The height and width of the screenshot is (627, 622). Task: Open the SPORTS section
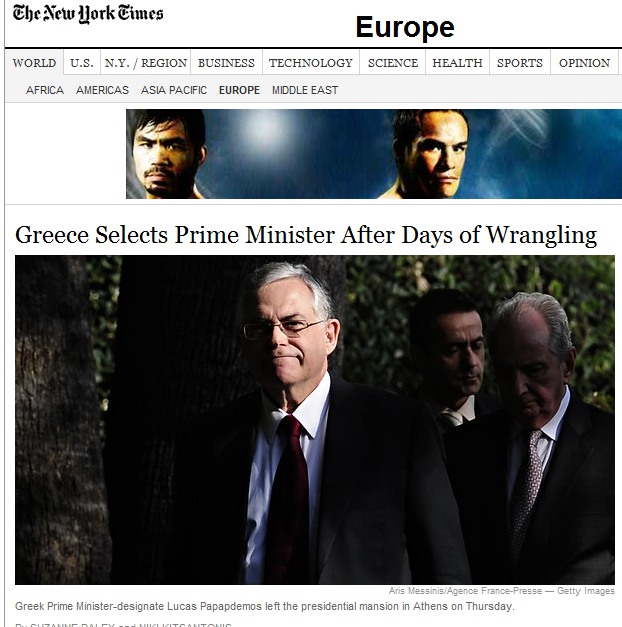pos(520,63)
